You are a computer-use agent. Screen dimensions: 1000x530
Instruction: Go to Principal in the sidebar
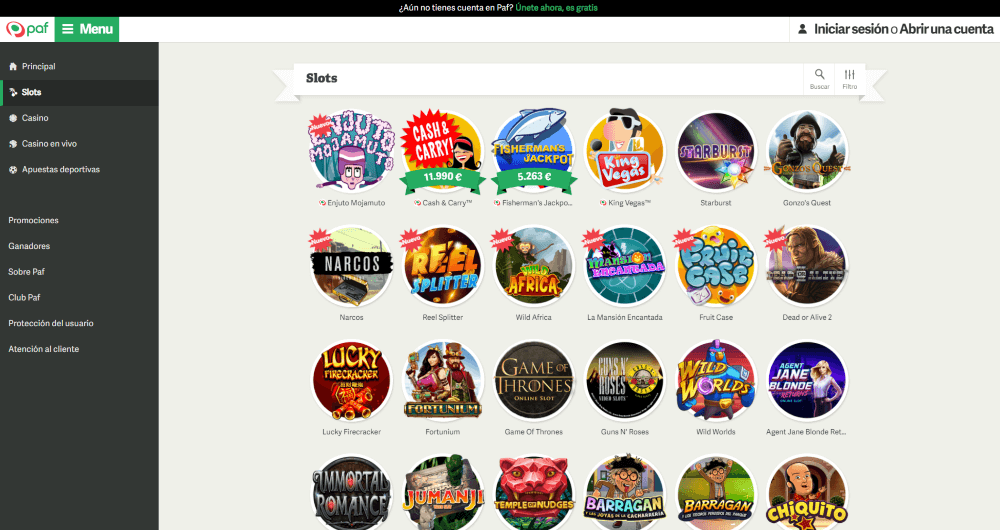coord(38,66)
